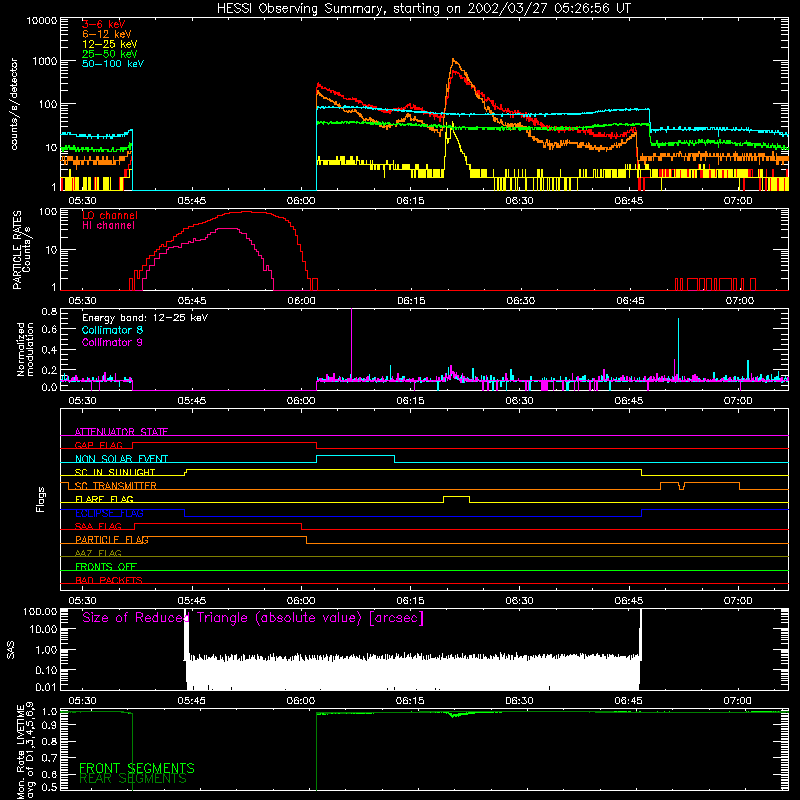Select the REAR SEGMENTS legend label
Viewport: 800px width, 800px height.
[133, 779]
